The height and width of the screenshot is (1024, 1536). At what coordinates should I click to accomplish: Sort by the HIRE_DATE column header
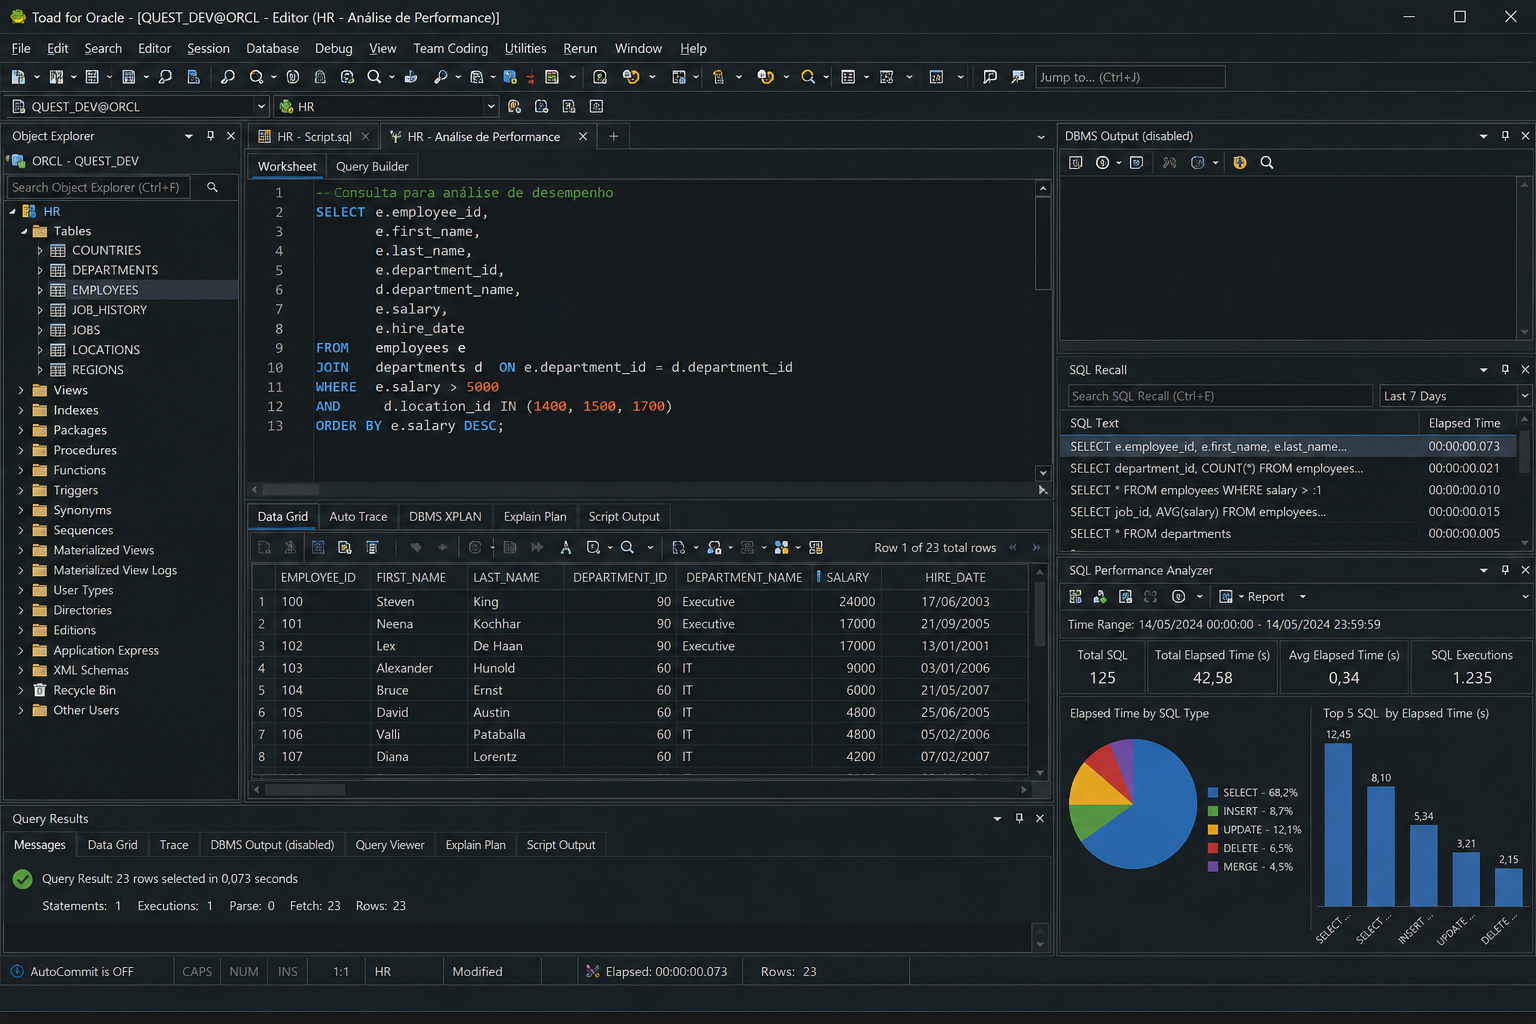[x=955, y=577]
